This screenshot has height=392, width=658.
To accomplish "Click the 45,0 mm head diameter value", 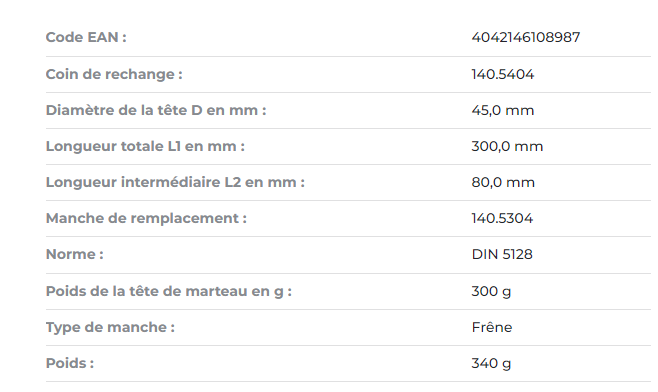I will pos(502,110).
